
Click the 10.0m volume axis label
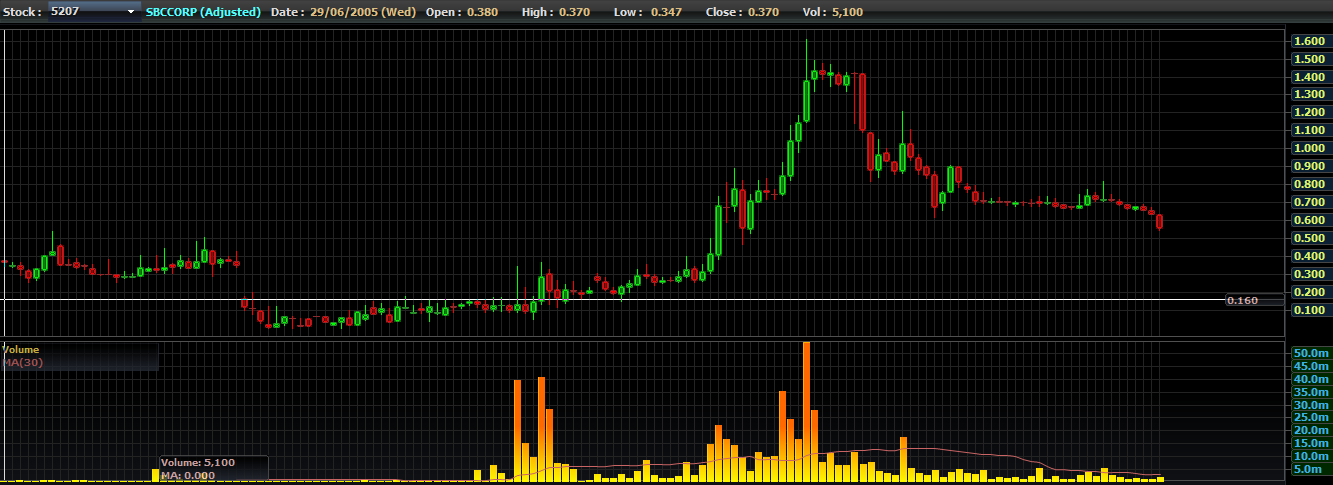(x=1310, y=456)
